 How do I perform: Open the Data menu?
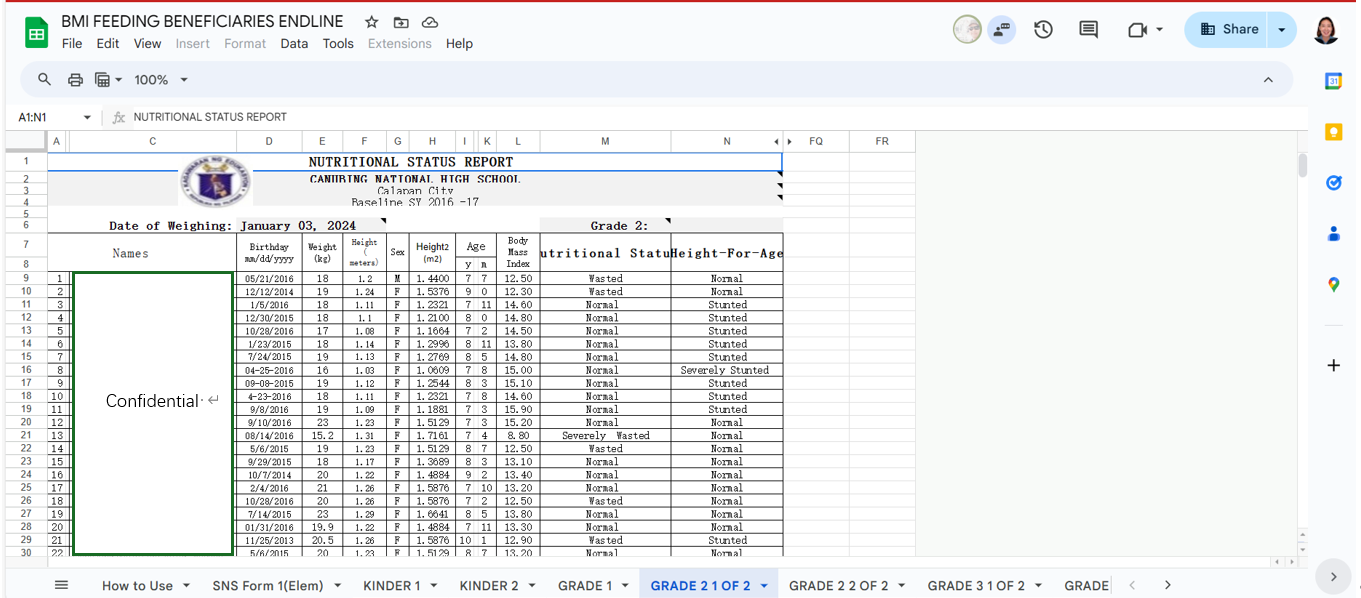point(294,44)
